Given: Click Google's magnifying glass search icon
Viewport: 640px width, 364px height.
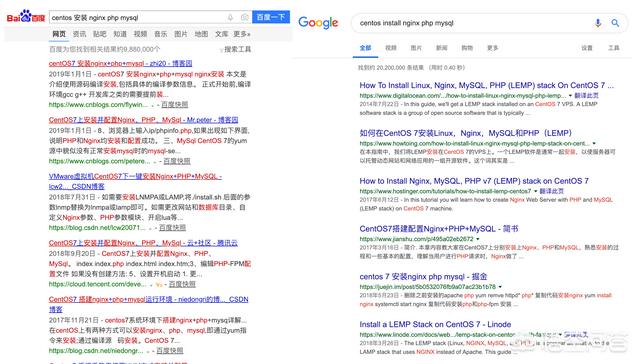Looking at the screenshot, I should click(615, 23).
